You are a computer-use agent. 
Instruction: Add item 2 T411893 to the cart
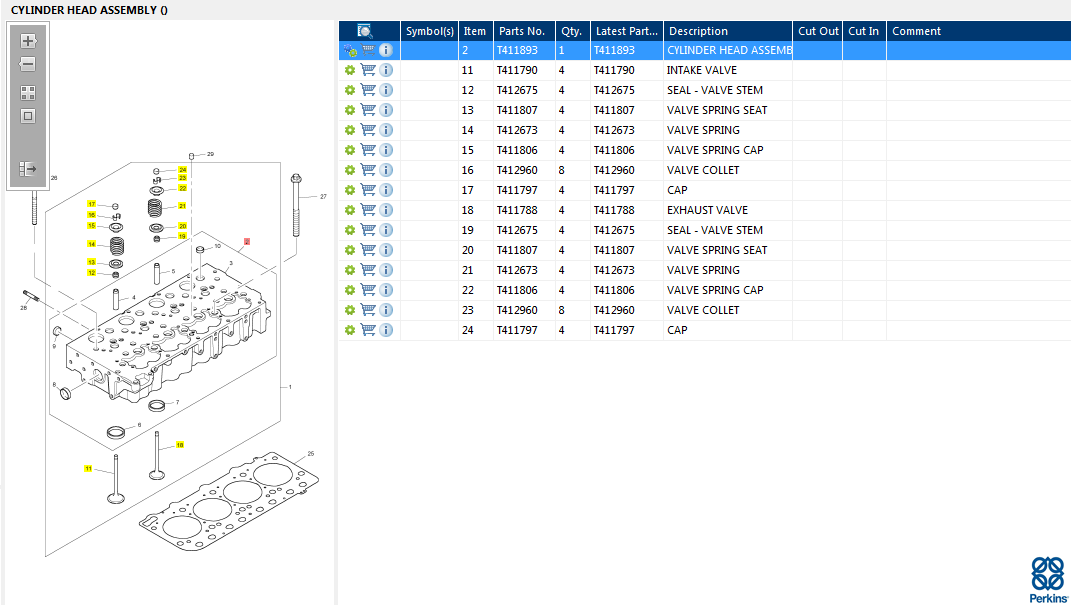368,50
